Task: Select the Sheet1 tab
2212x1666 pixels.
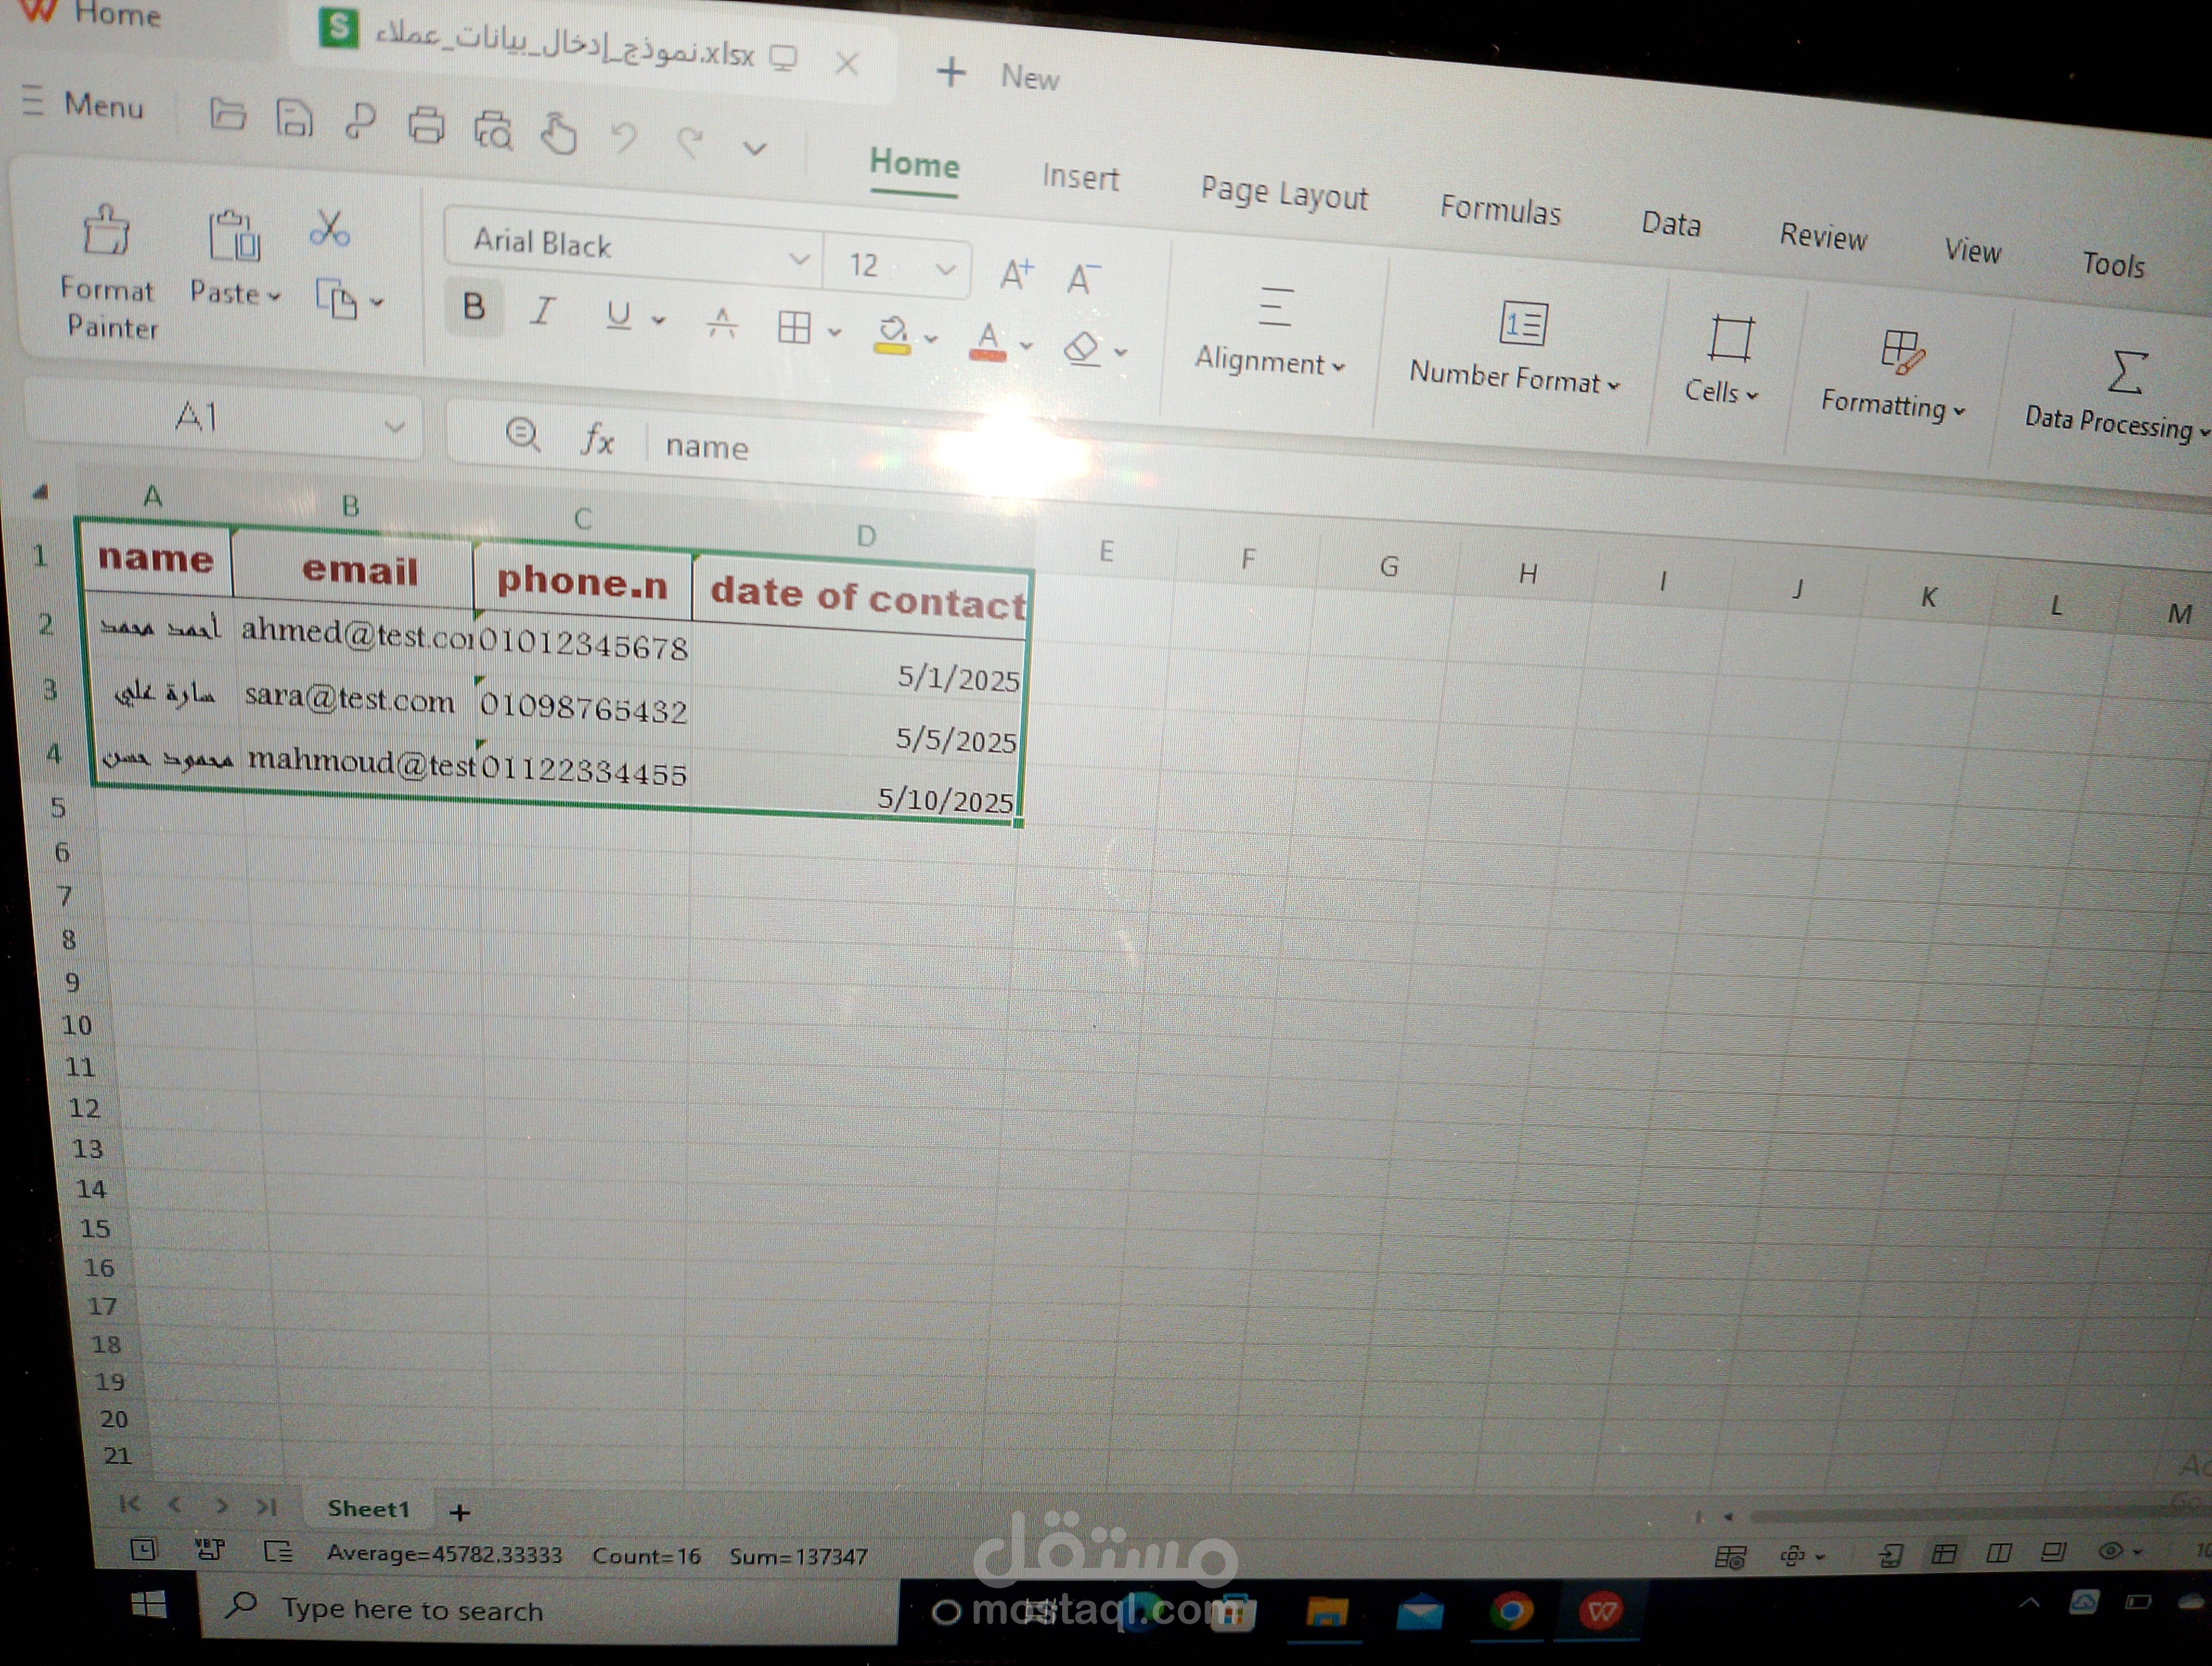Action: [x=368, y=1508]
